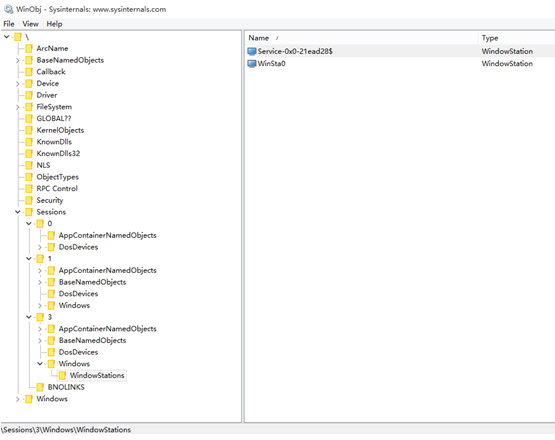Select AppContainerNamedObjects under session 0
This screenshot has height=440, width=555.
pos(107,235)
